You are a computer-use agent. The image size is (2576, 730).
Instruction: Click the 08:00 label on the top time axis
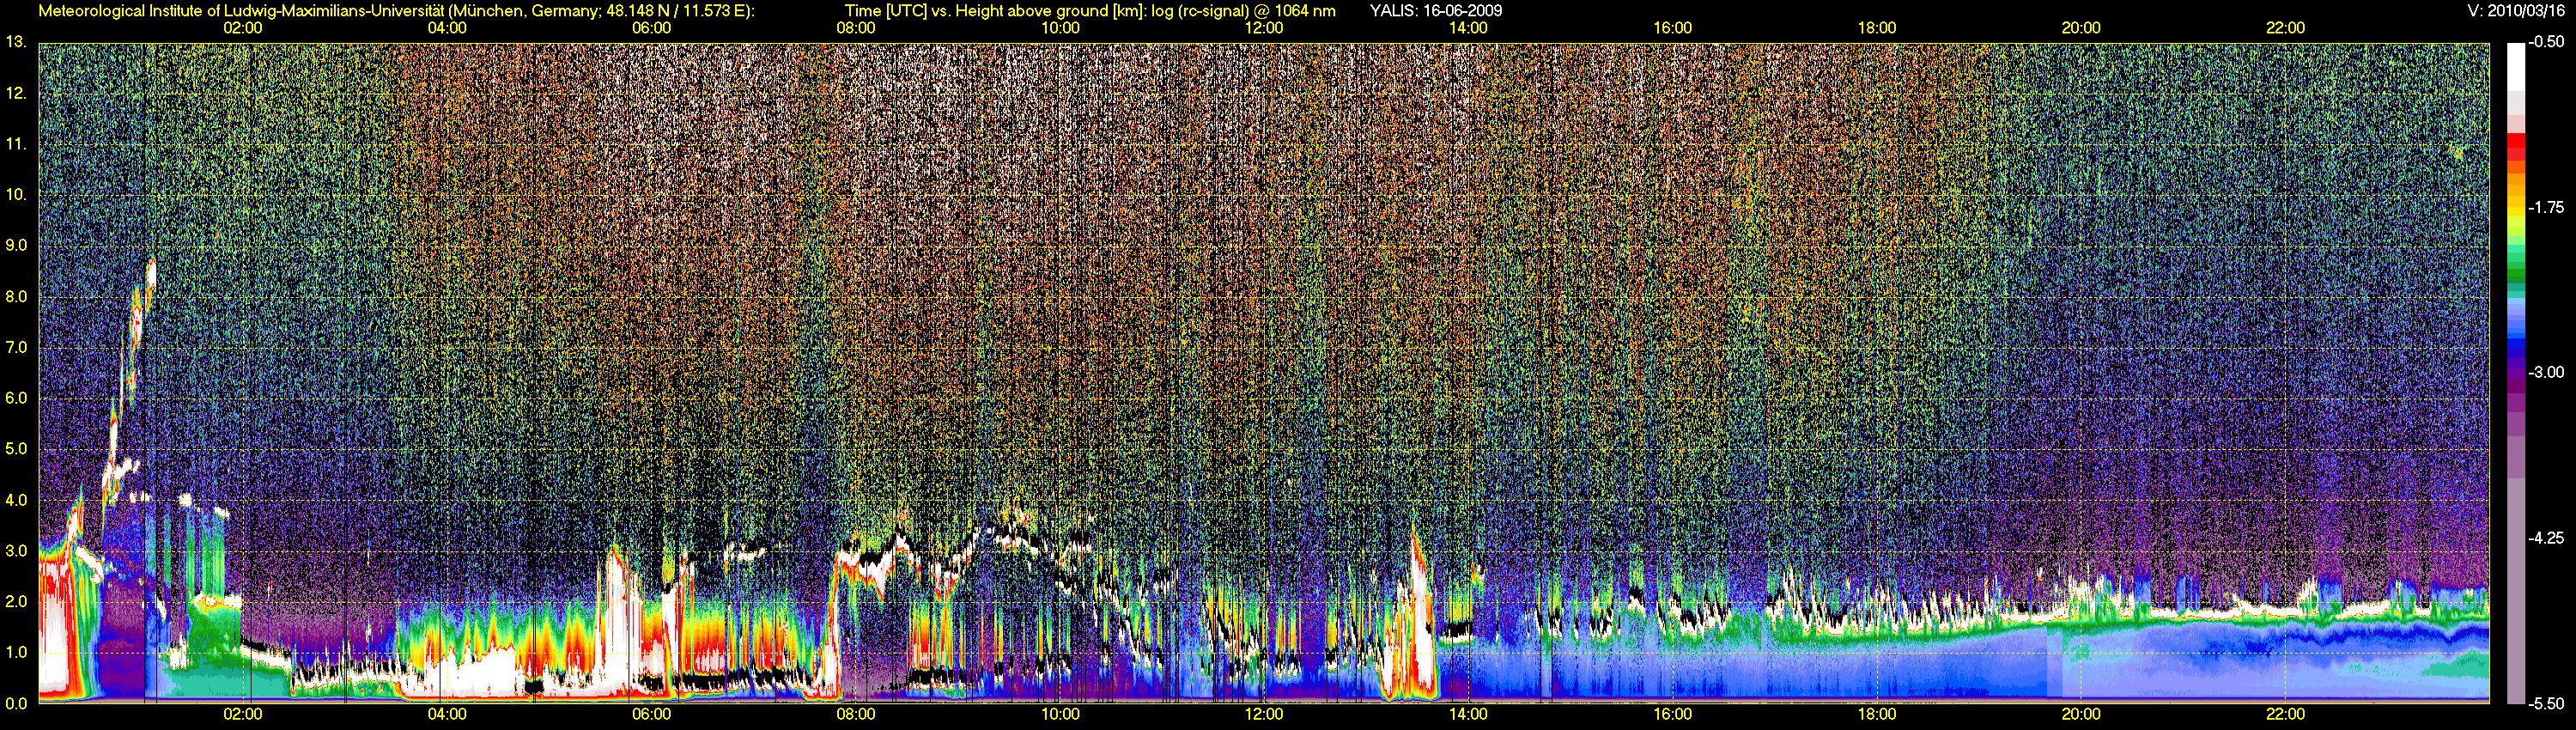click(x=856, y=28)
